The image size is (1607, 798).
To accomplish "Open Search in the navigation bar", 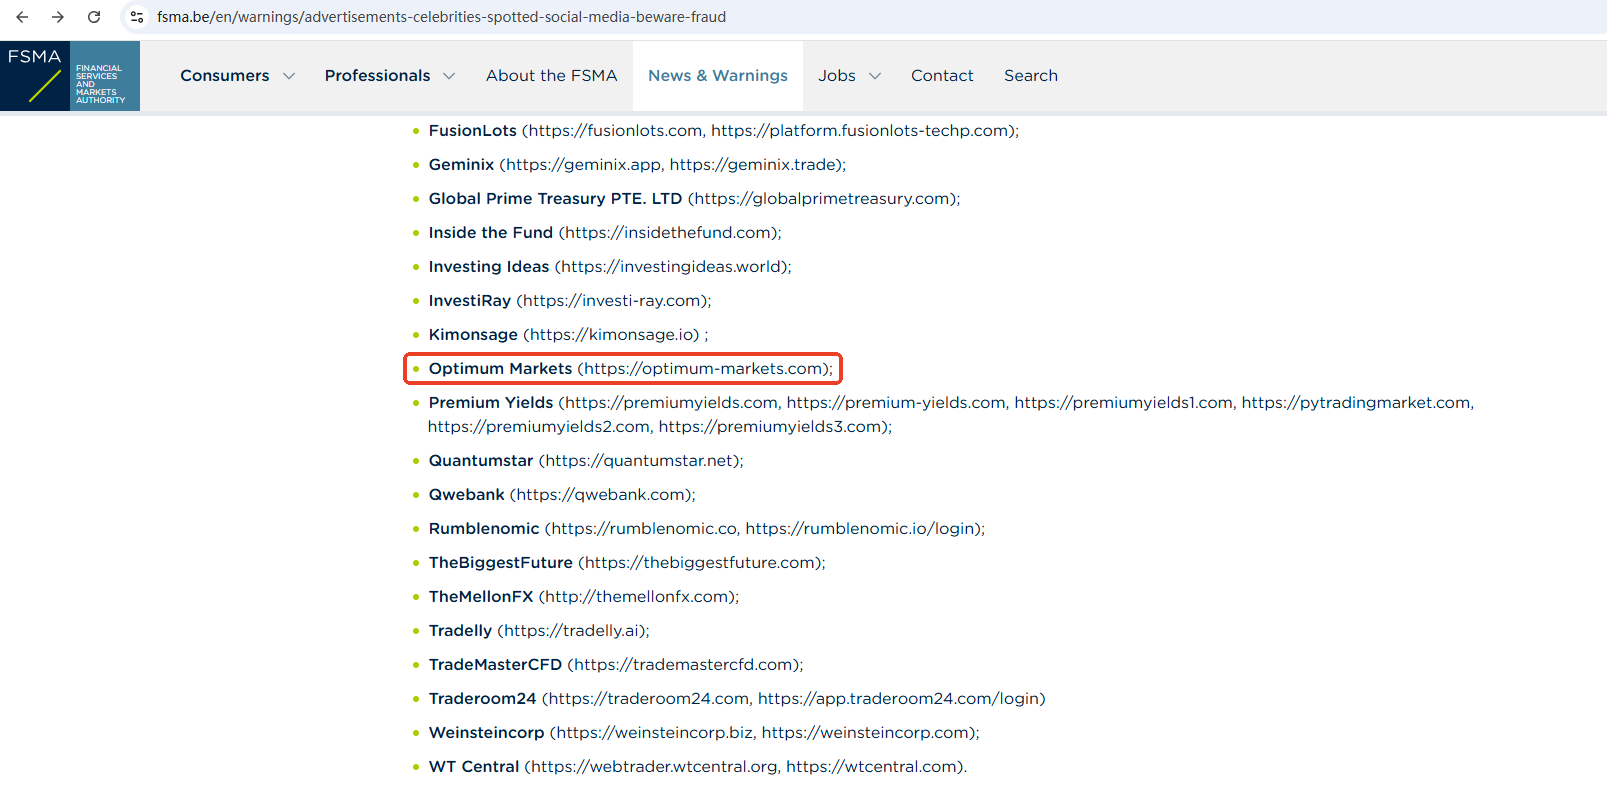I will 1030,76.
